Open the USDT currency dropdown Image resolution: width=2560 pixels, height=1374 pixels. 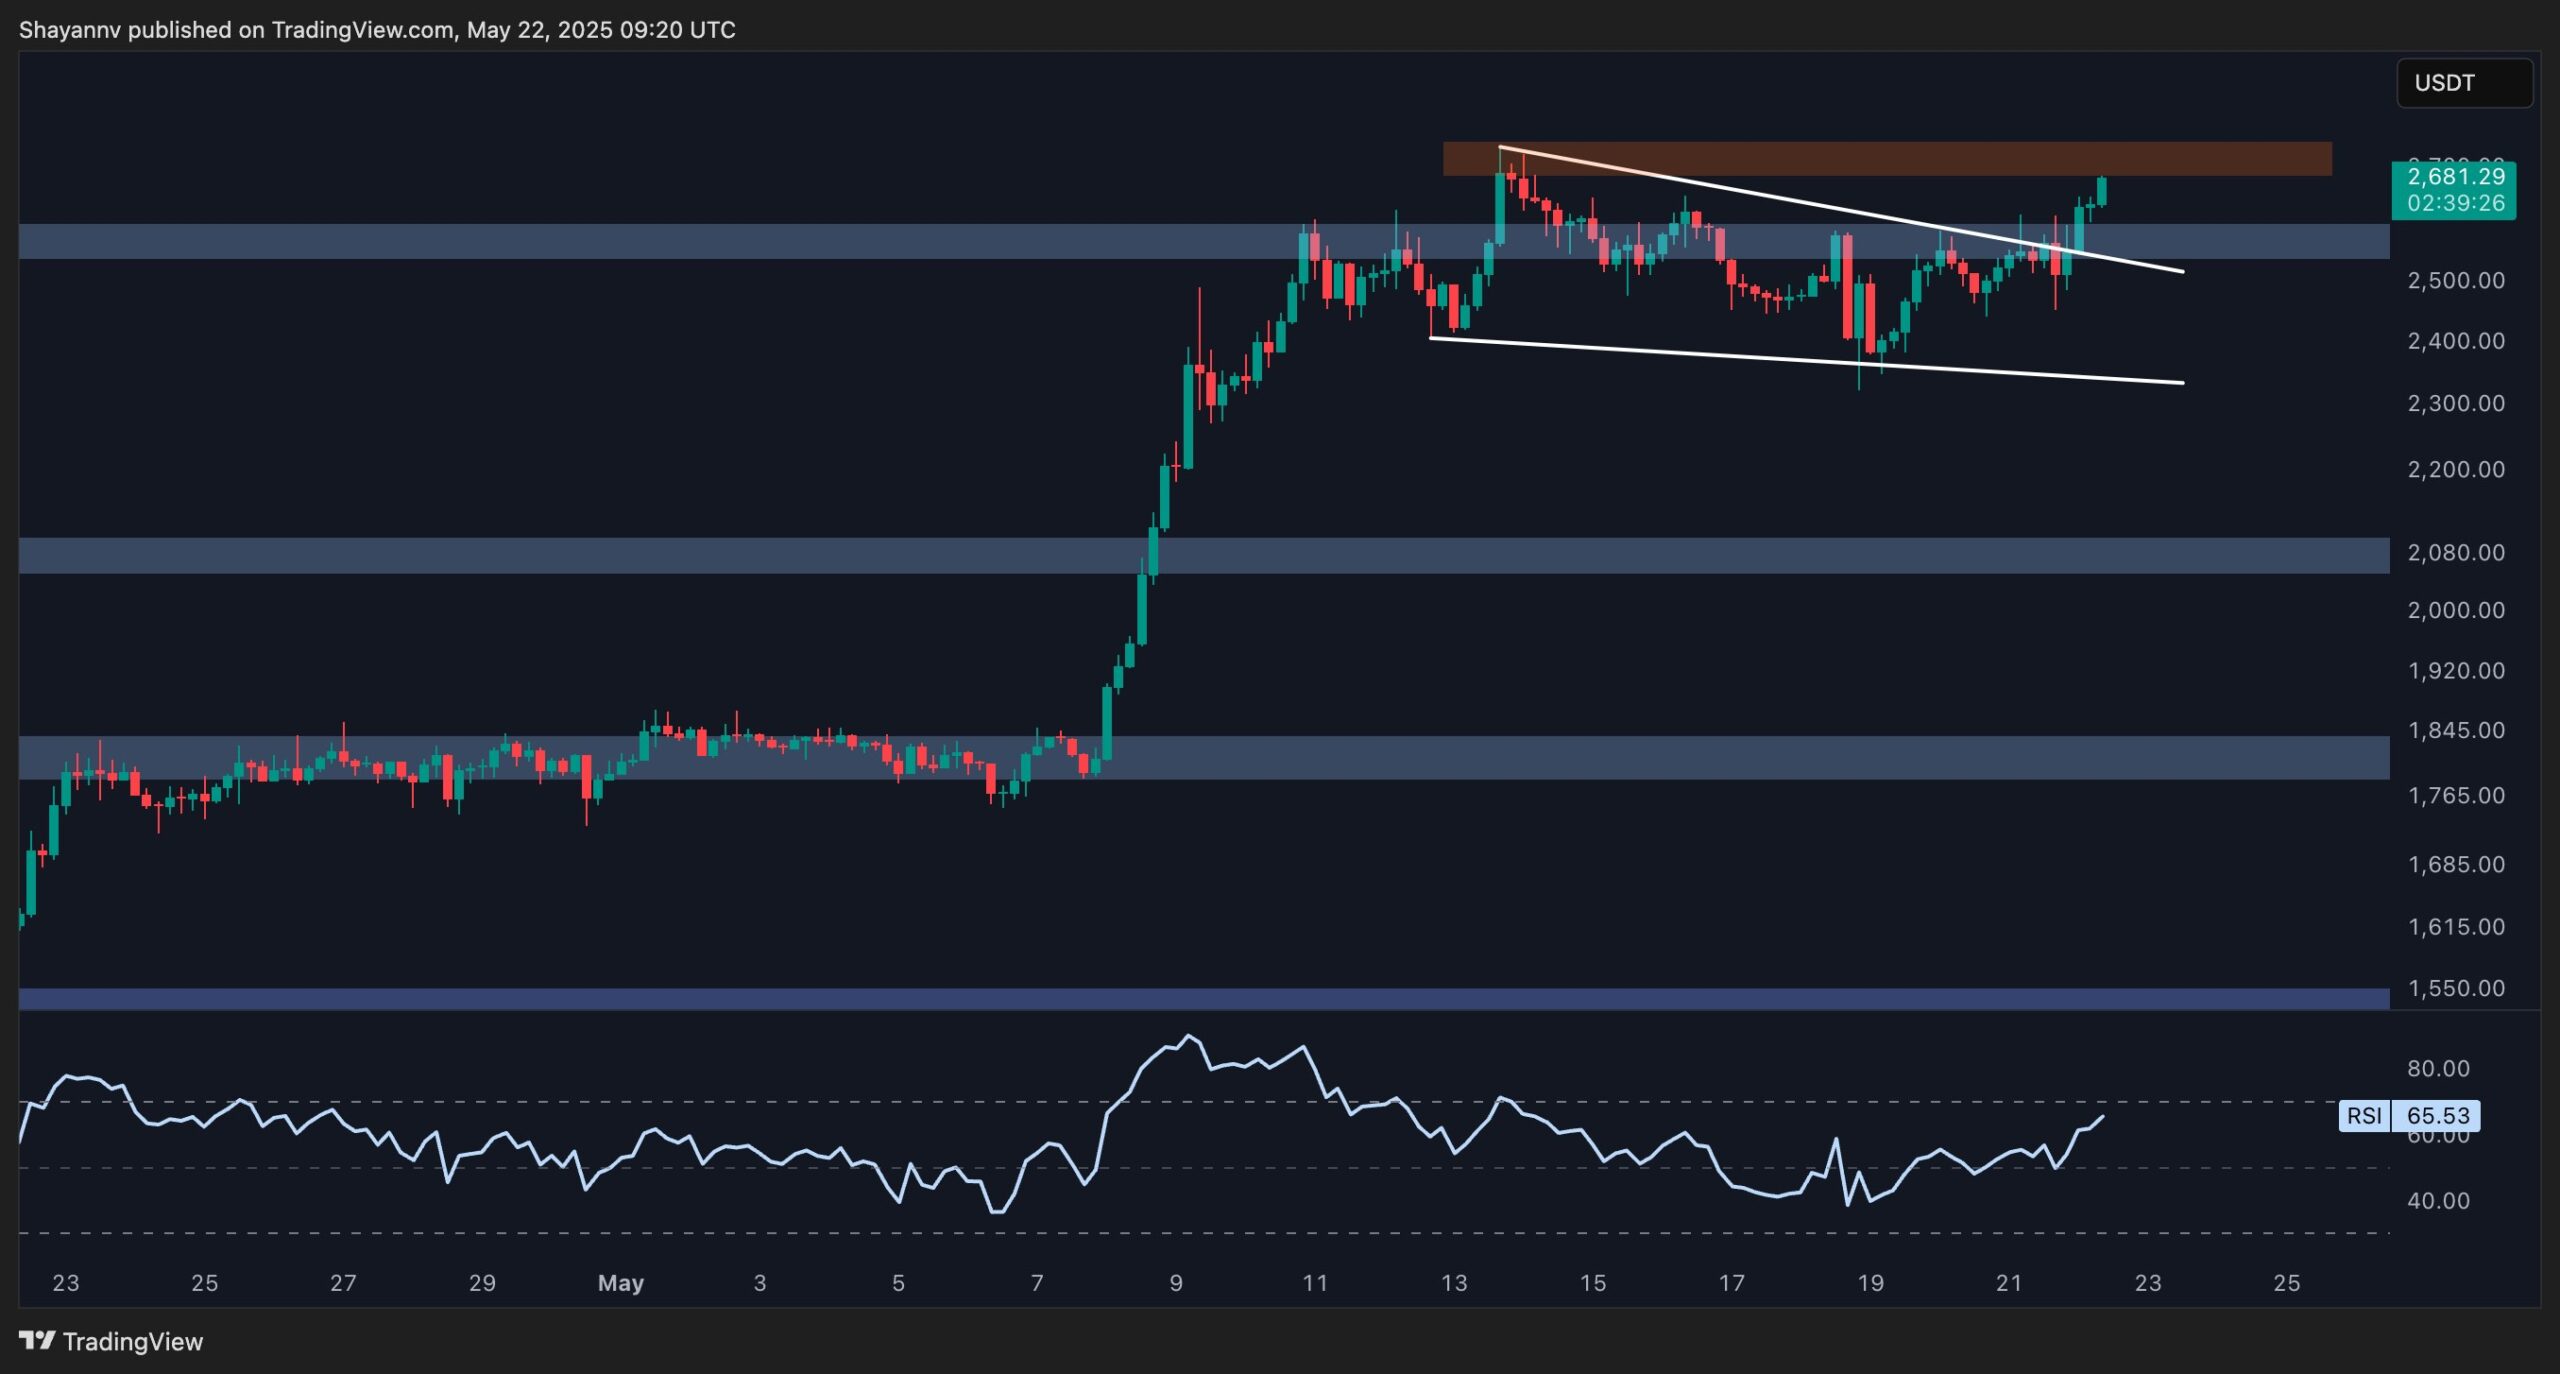point(2464,83)
